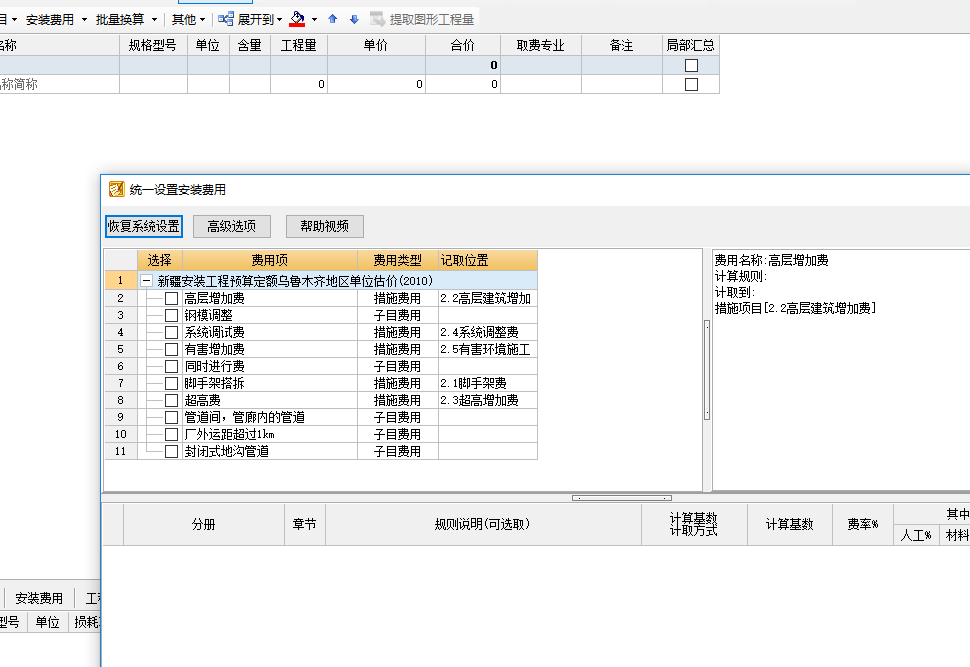Screen dimensions: 970x667
Task: Move row up with blue up arrow
Action: click(x=333, y=19)
